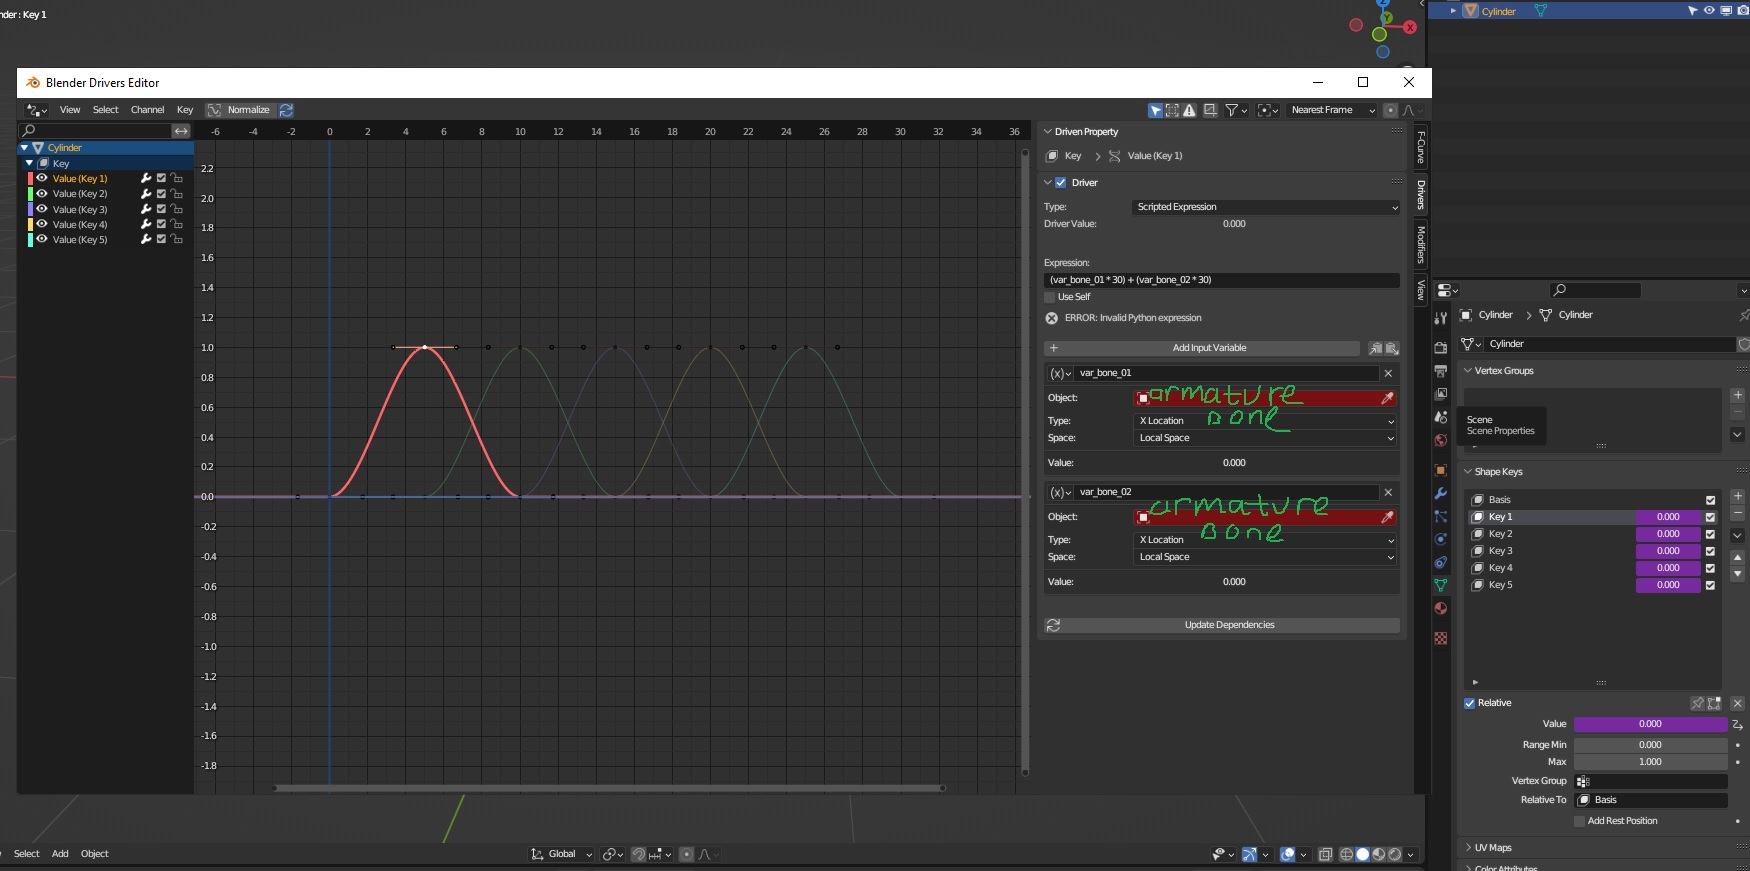Toggle proportional editing in Drivers Editor
1750x871 pixels.
(x=1390, y=110)
